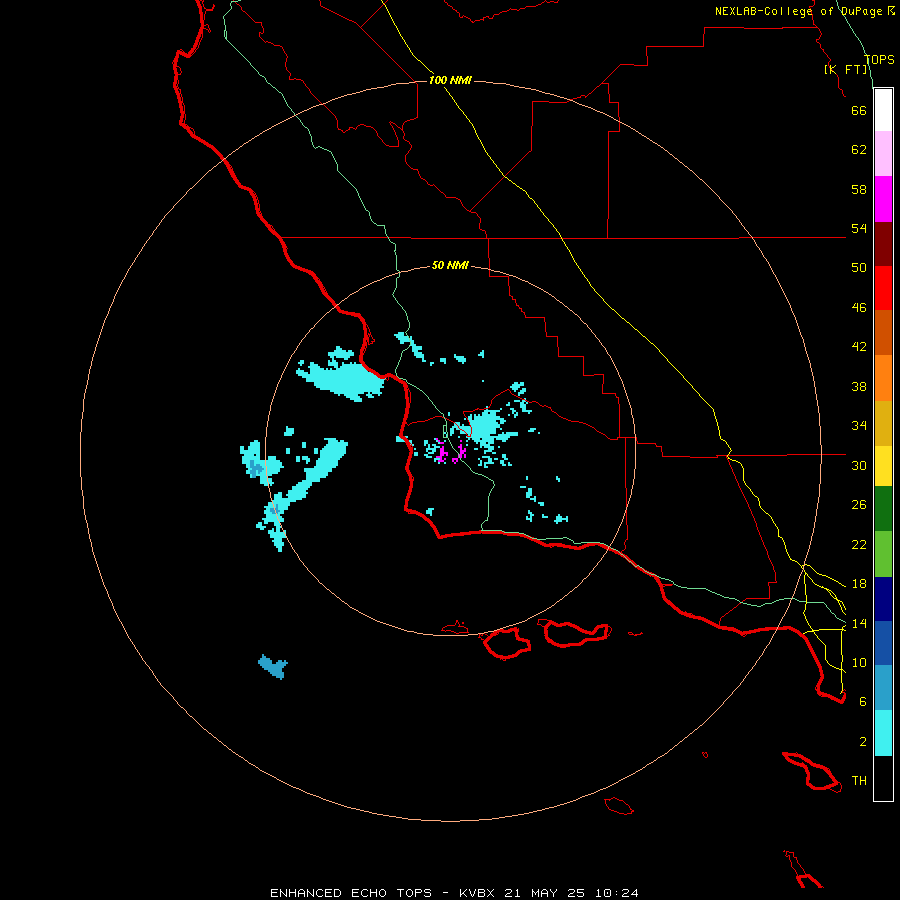Image resolution: width=900 pixels, height=900 pixels.
Task: Click the light pink 62 kft legend swatch
Action: point(883,154)
